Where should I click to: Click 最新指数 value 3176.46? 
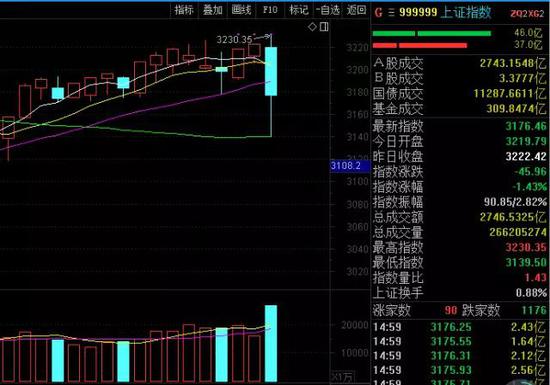pos(526,126)
